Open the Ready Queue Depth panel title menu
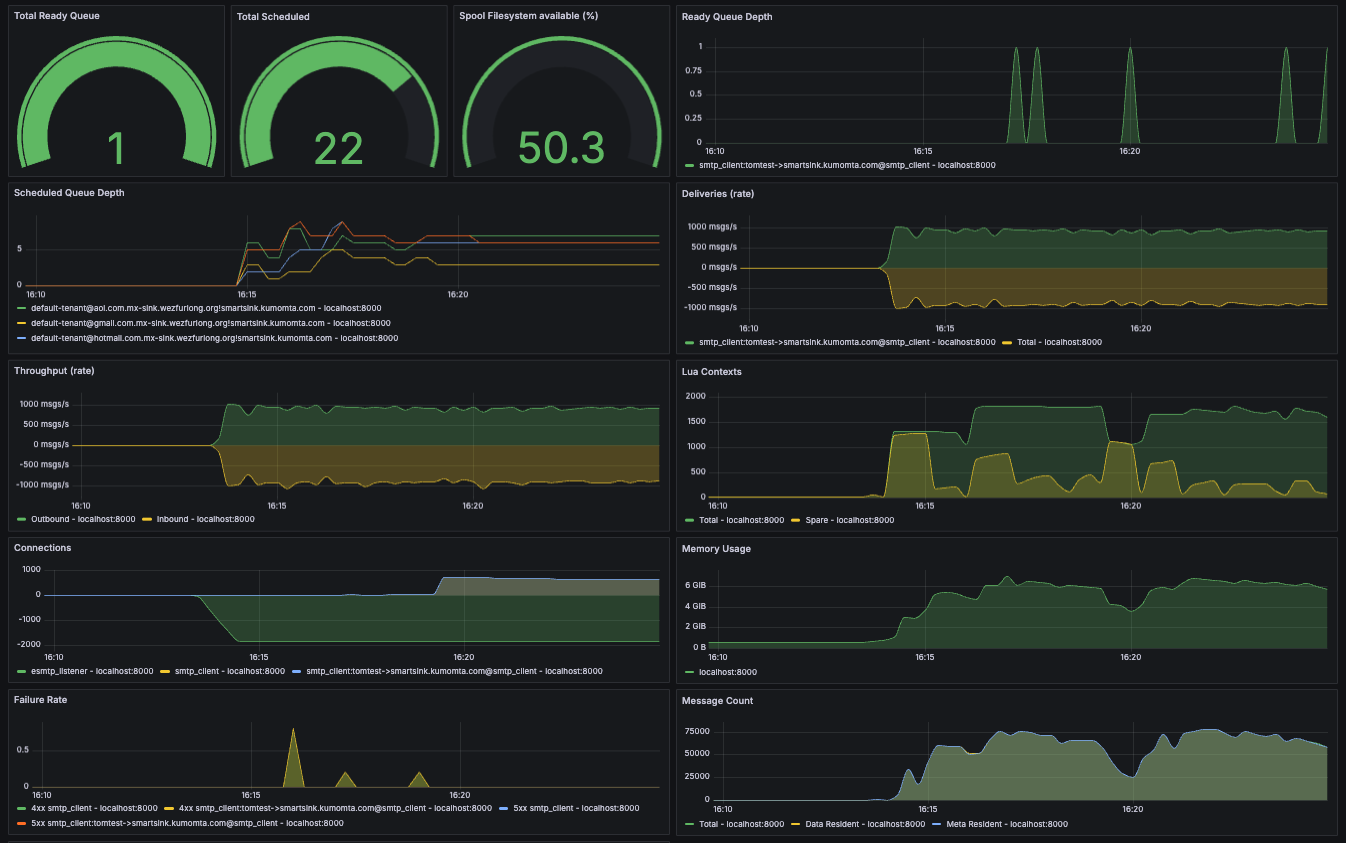This screenshot has height=843, width=1346. pos(727,17)
